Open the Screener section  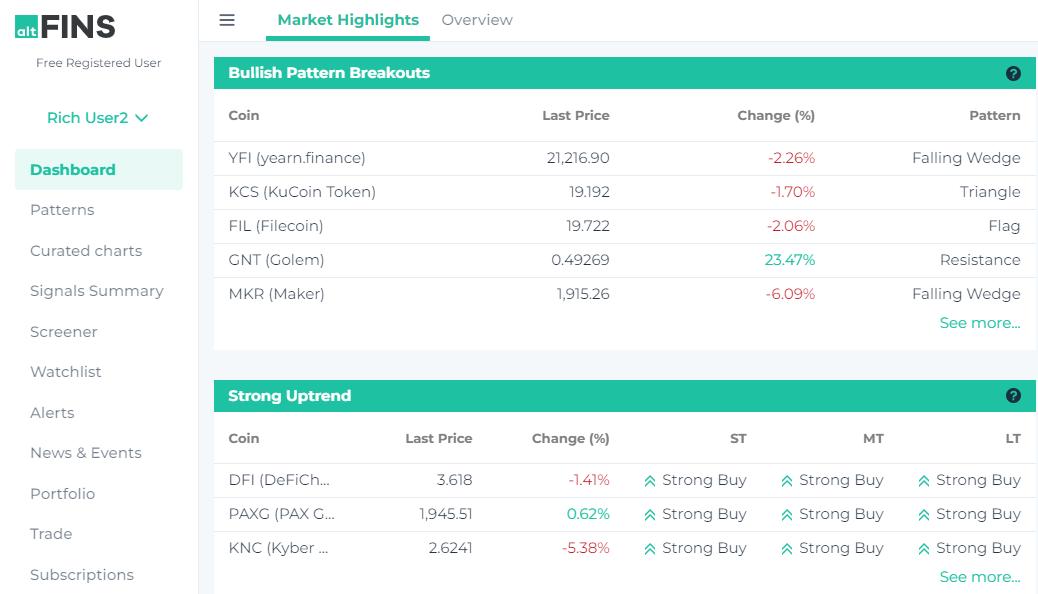pos(64,332)
